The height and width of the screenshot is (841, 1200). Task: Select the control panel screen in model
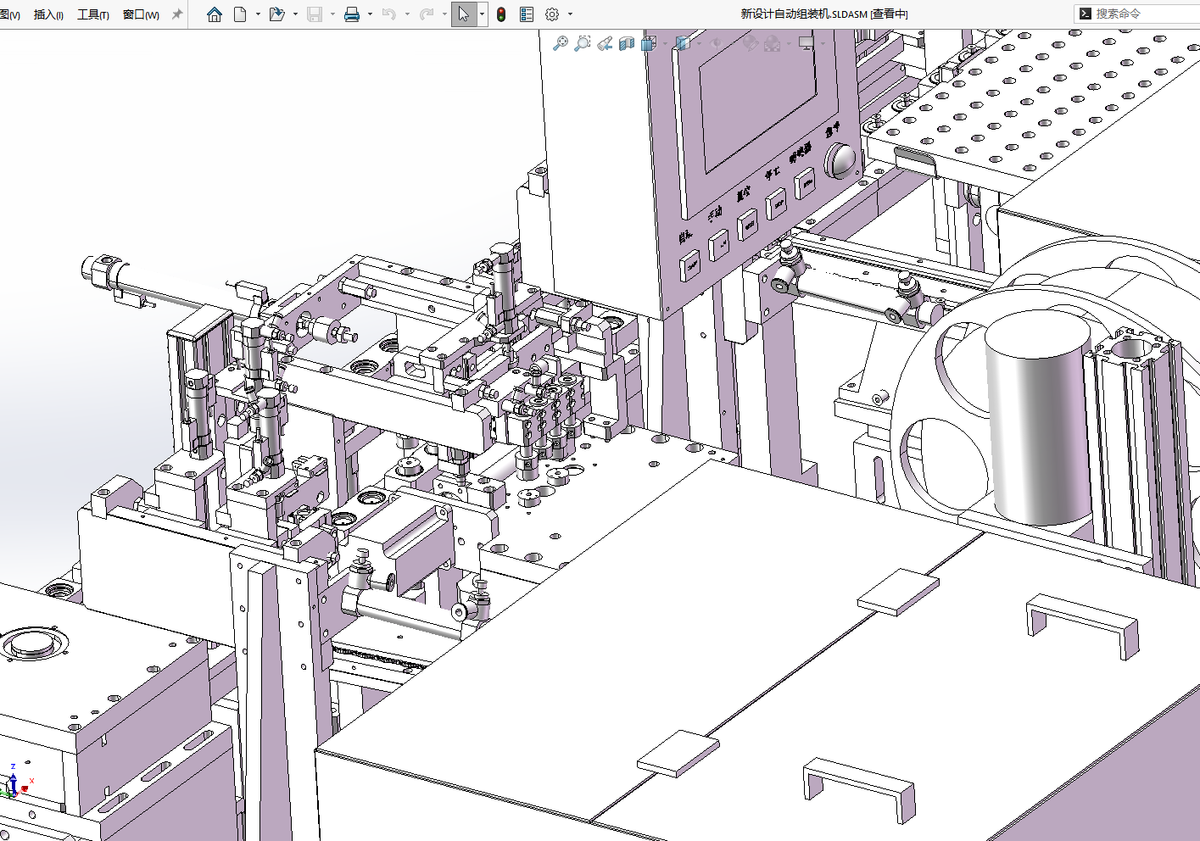757,101
